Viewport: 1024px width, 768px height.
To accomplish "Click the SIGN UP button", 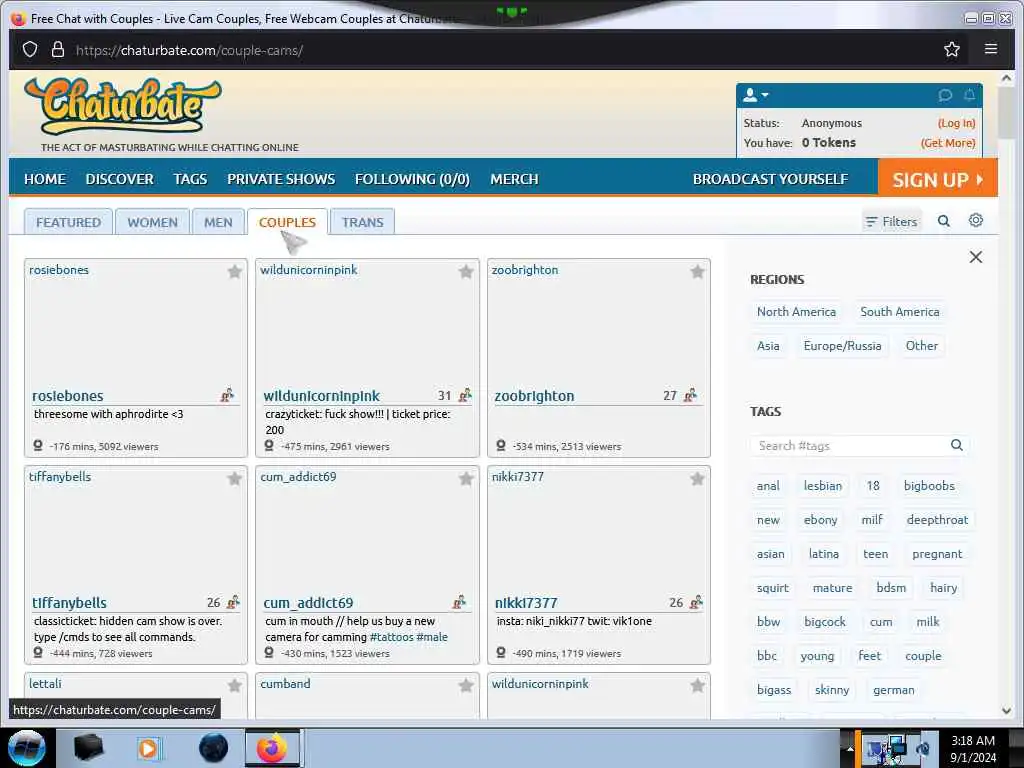I will point(938,179).
